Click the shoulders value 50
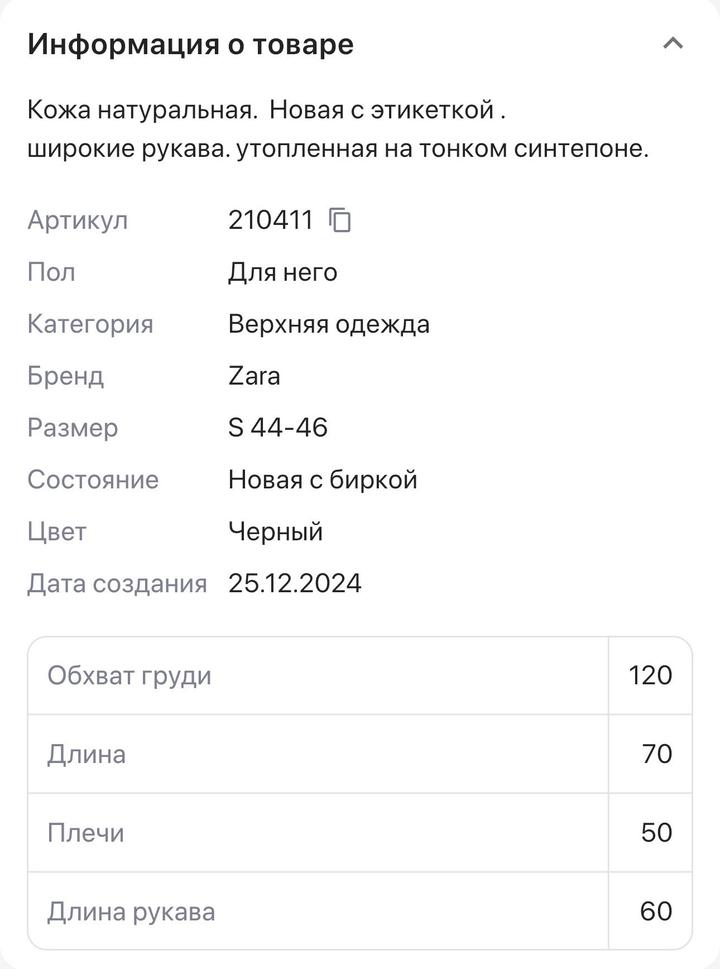 point(656,833)
